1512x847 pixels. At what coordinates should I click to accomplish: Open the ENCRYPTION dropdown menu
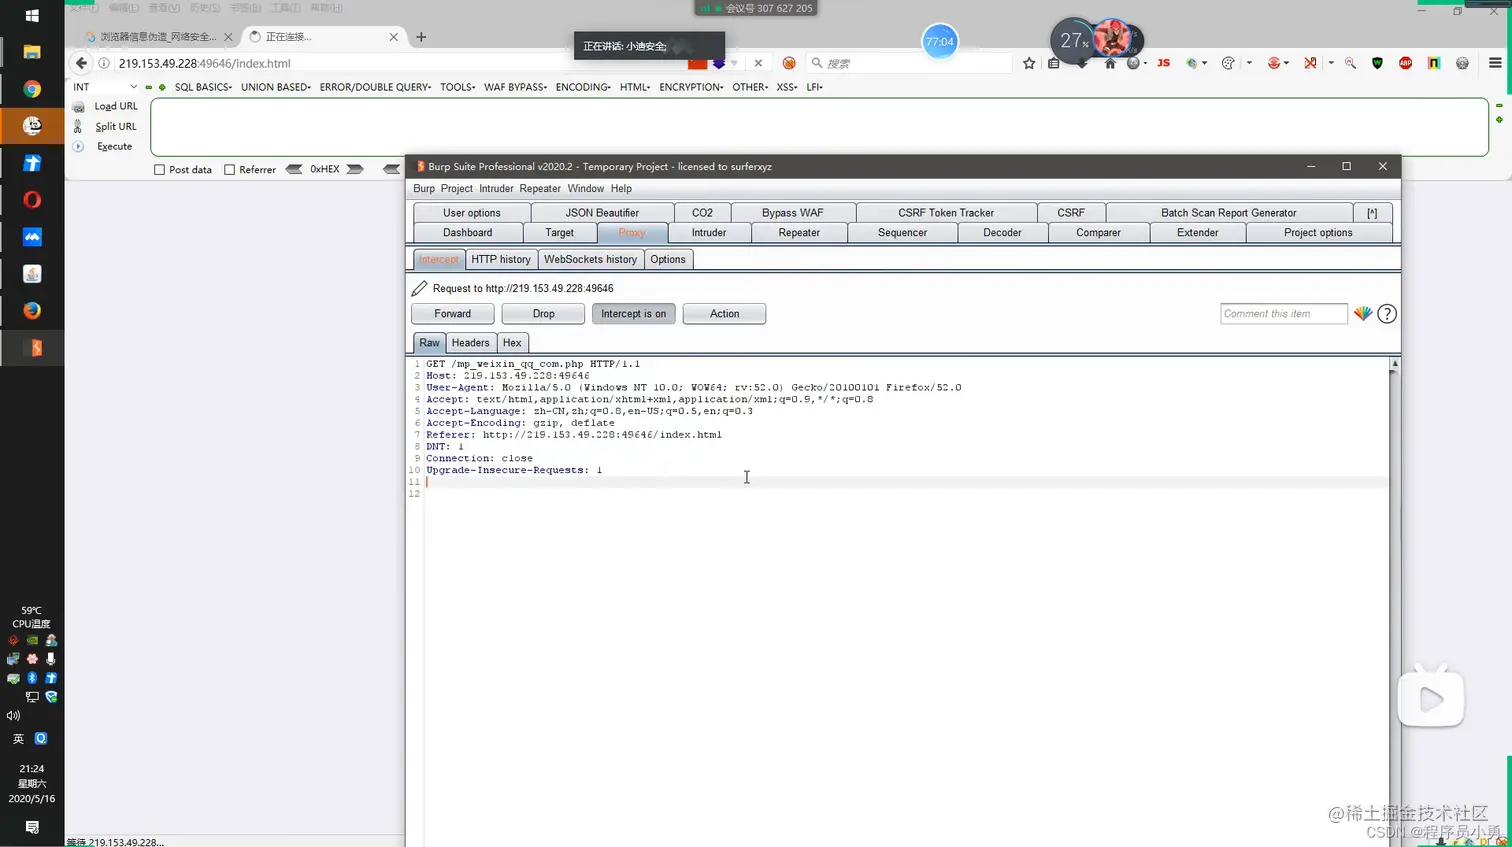691,87
